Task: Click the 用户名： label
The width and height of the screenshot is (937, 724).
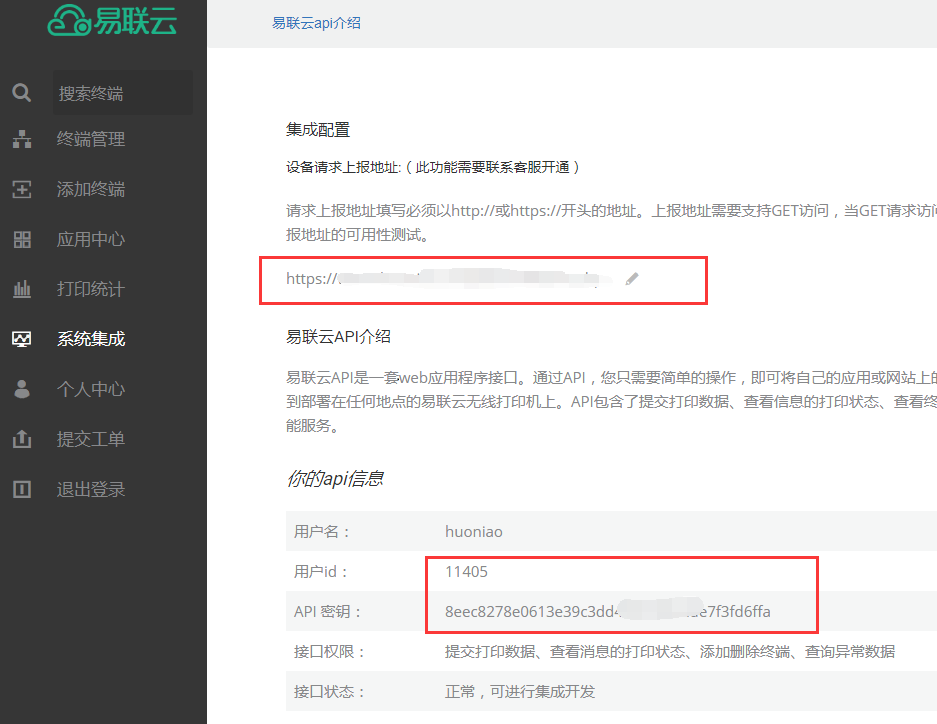Action: 322,532
